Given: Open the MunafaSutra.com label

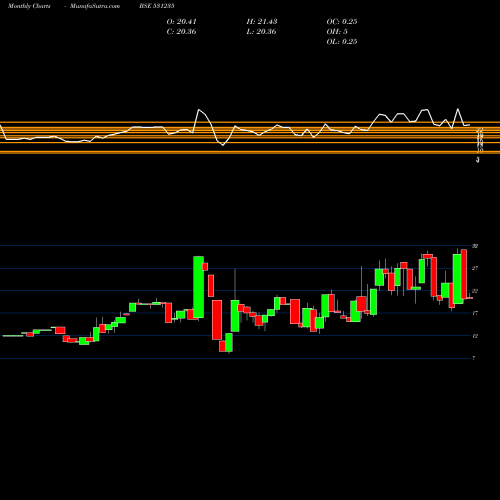Looking at the screenshot, I should pos(95,6).
